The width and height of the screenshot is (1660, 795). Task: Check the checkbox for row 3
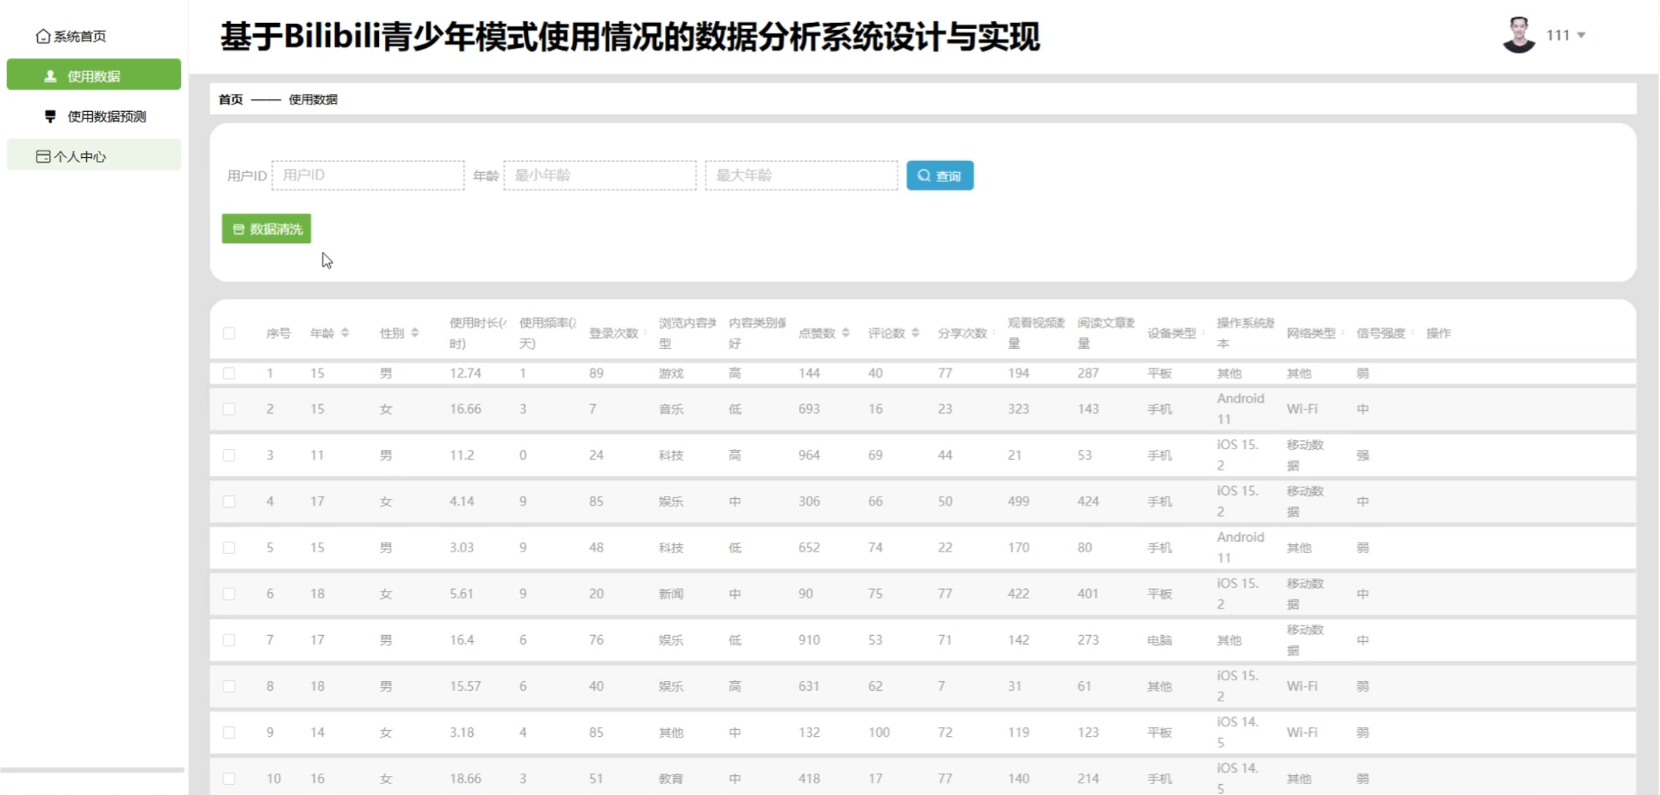229,455
